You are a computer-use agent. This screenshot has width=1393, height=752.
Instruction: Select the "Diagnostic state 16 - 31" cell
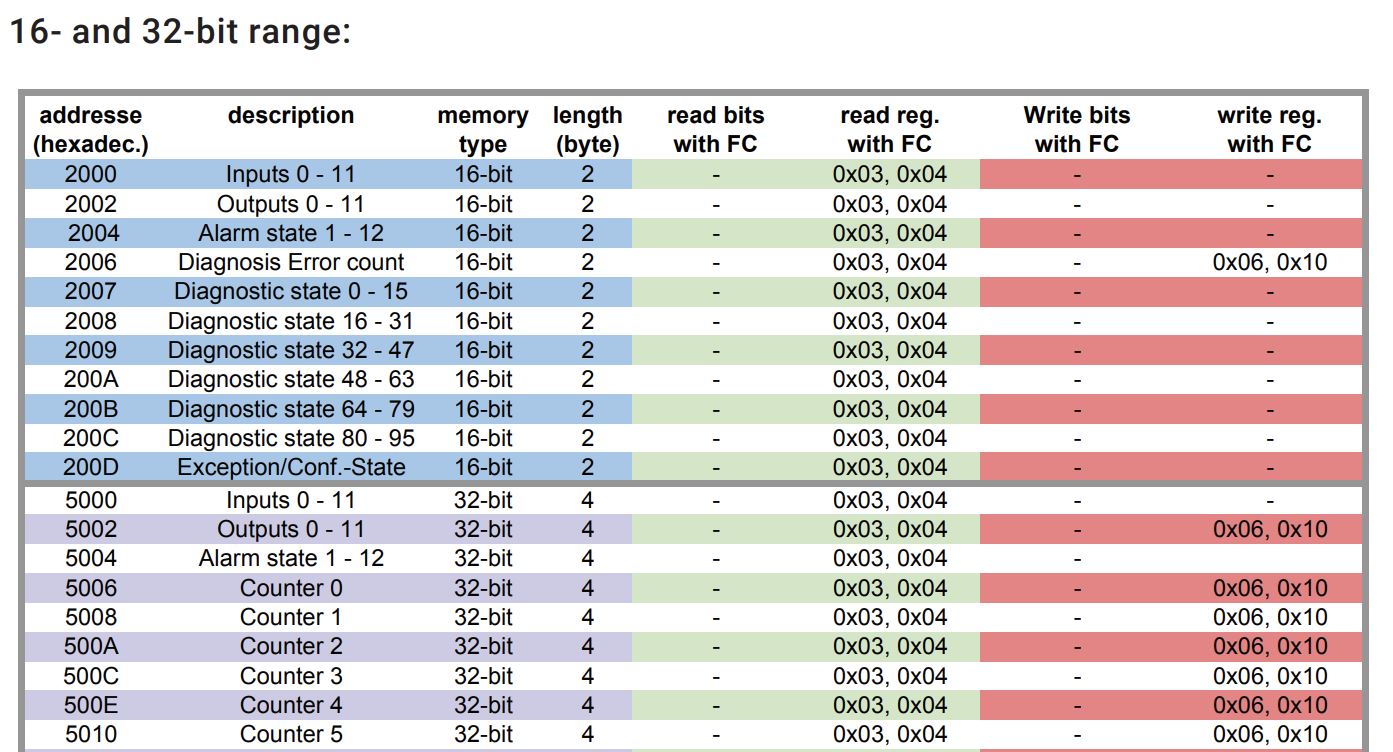point(291,322)
